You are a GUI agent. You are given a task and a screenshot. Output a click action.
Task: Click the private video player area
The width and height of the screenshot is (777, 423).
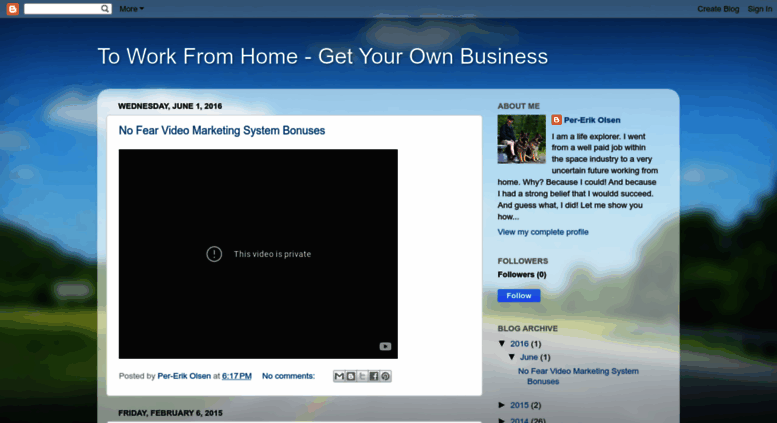pyautogui.click(x=258, y=254)
